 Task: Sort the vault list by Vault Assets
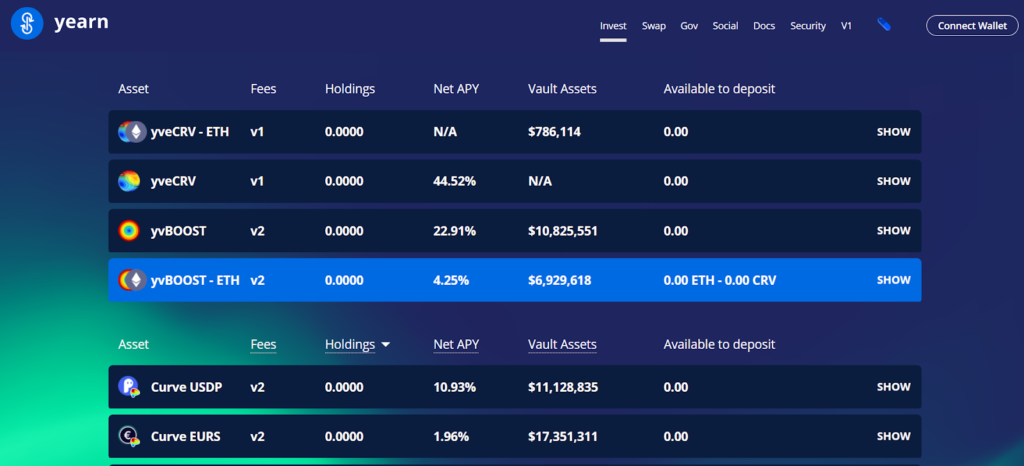click(x=562, y=344)
